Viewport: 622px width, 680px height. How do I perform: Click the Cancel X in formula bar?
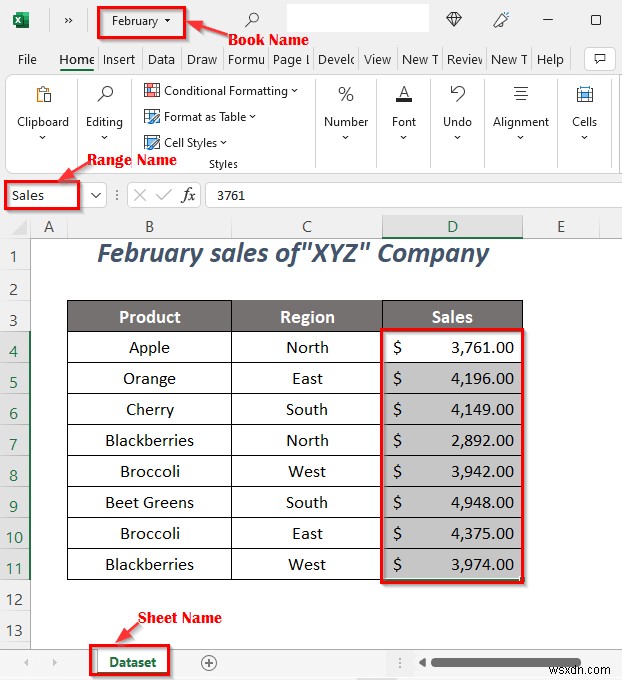[140, 195]
